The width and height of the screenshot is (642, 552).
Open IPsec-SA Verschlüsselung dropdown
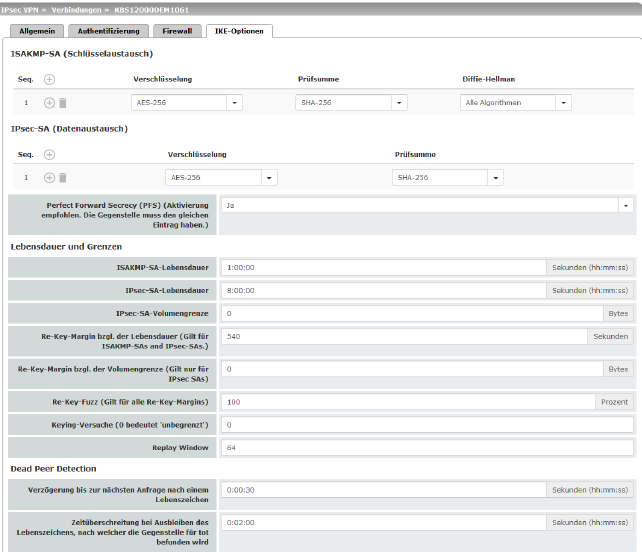[x=269, y=177]
